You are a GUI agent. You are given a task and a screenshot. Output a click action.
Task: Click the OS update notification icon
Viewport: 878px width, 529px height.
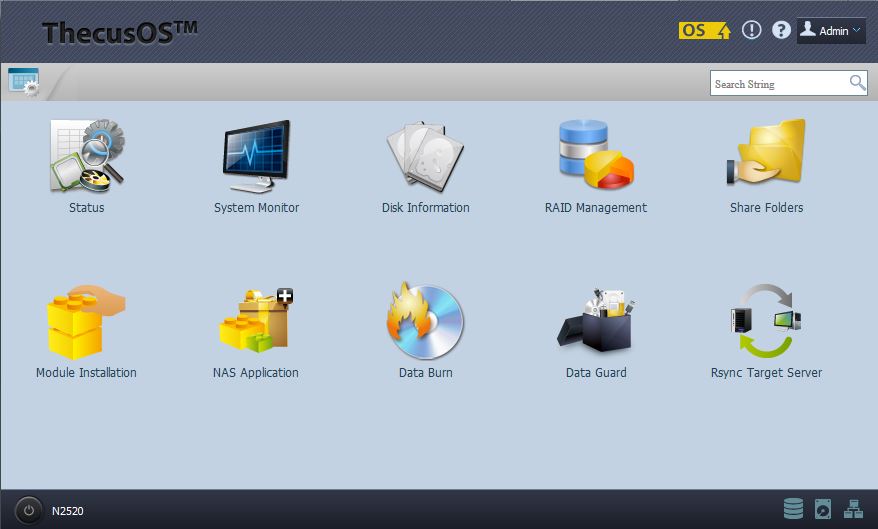click(x=704, y=30)
